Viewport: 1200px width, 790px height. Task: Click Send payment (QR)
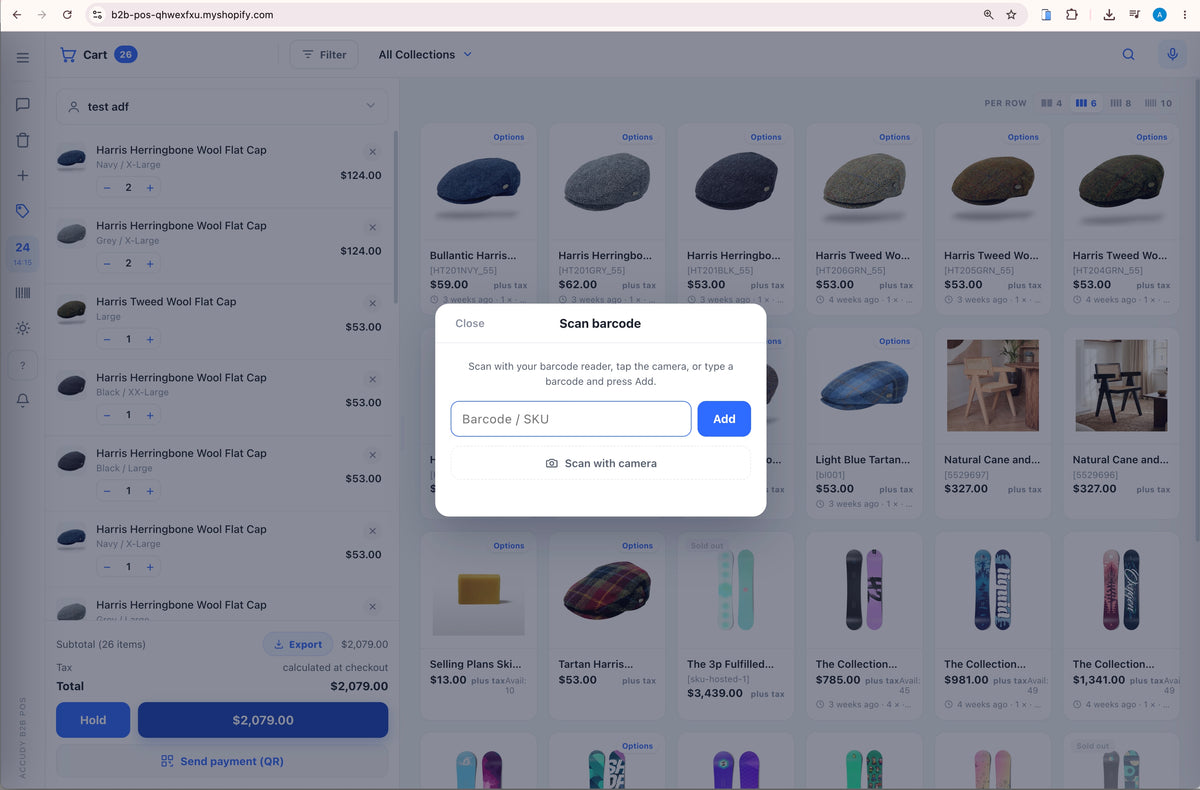click(x=222, y=761)
